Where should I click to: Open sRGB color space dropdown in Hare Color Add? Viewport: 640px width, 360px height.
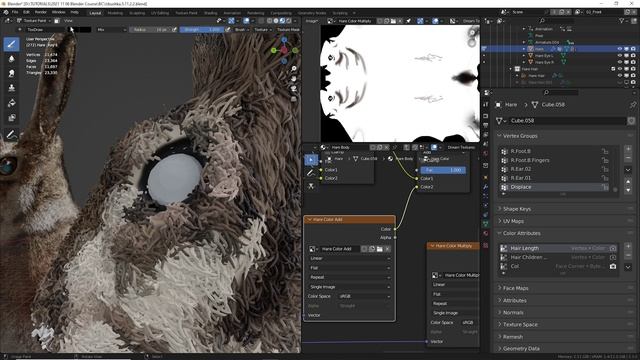point(364,296)
